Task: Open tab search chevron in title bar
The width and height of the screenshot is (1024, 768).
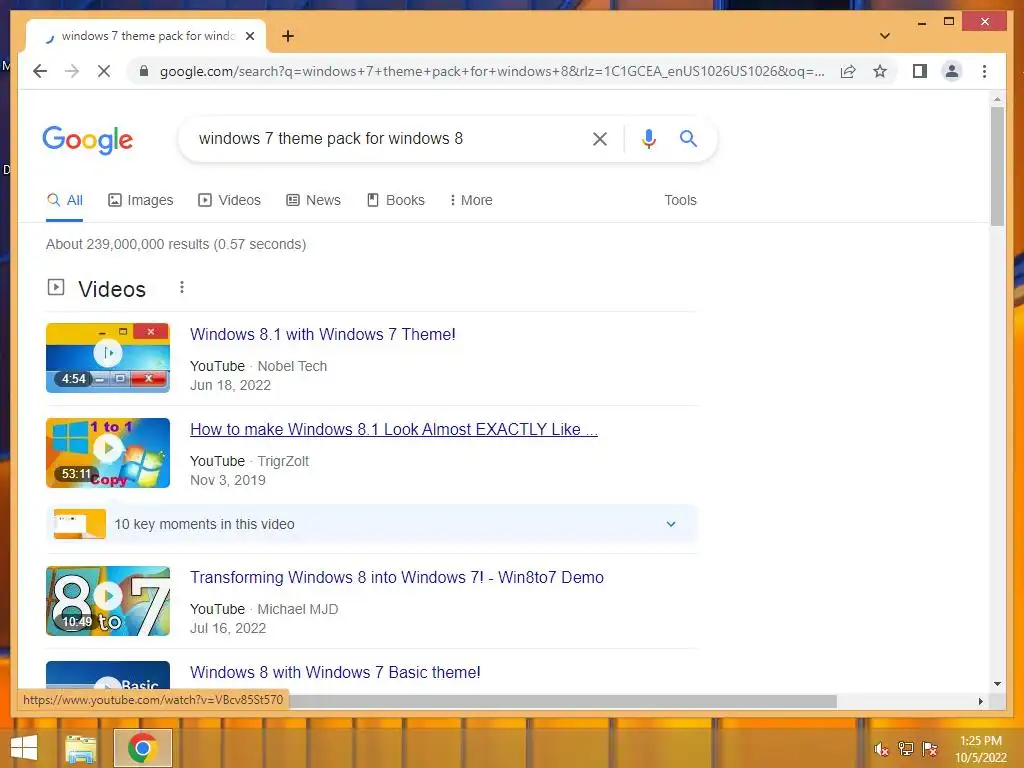Action: (885, 36)
